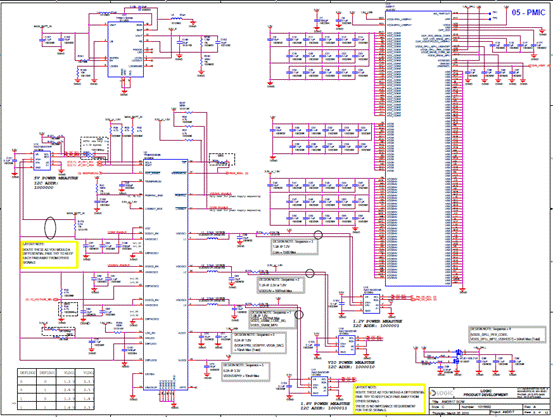This screenshot has width=553, height=417.
Task: Click the 'Sequence = 4' design note box
Action: pyautogui.click(x=507, y=334)
